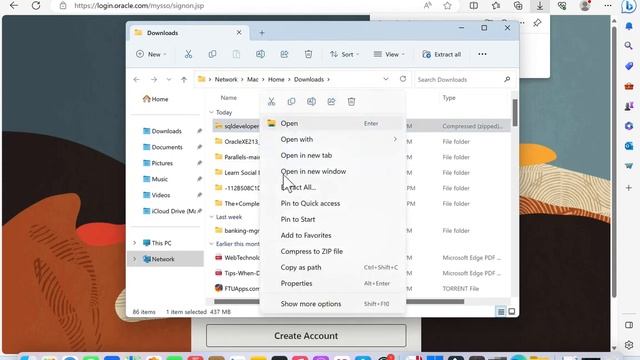Click the Downloads breadcrumb segment
Image resolution: width=640 pixels, height=360 pixels.
pos(309,80)
